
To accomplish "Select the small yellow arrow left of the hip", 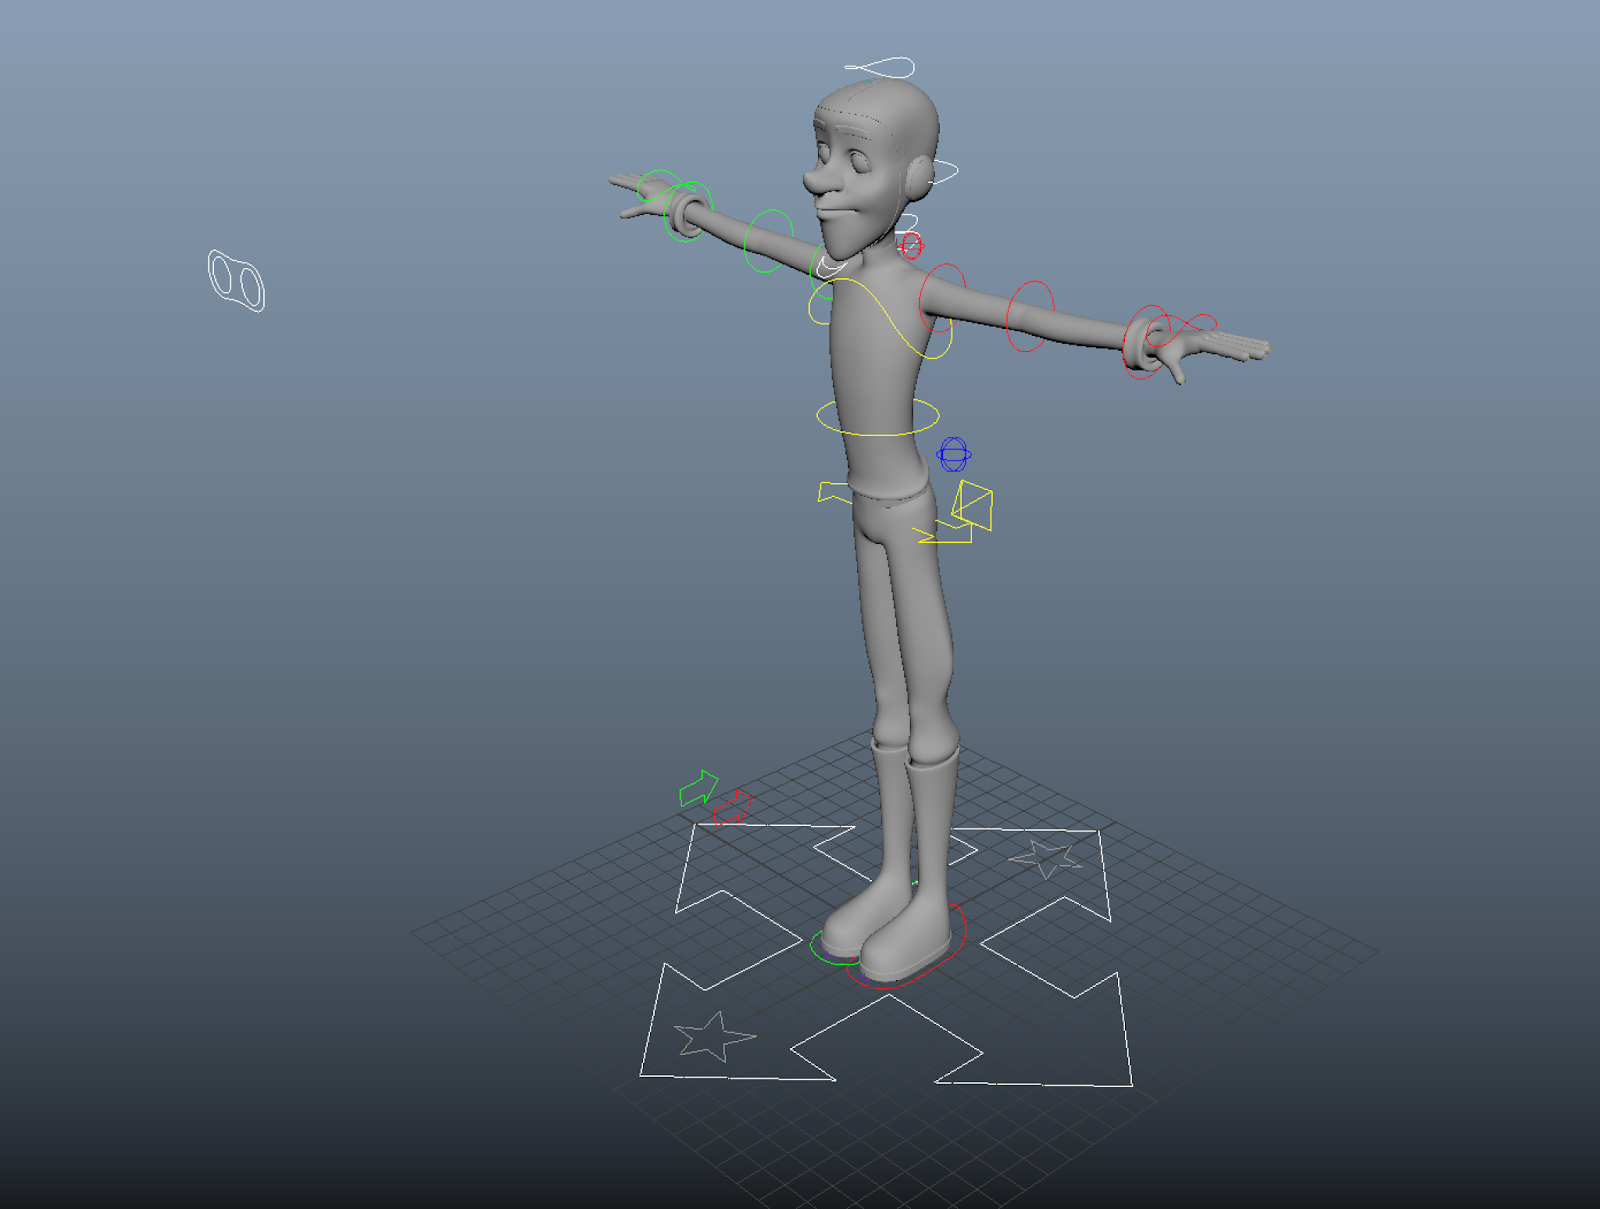I will click(833, 492).
